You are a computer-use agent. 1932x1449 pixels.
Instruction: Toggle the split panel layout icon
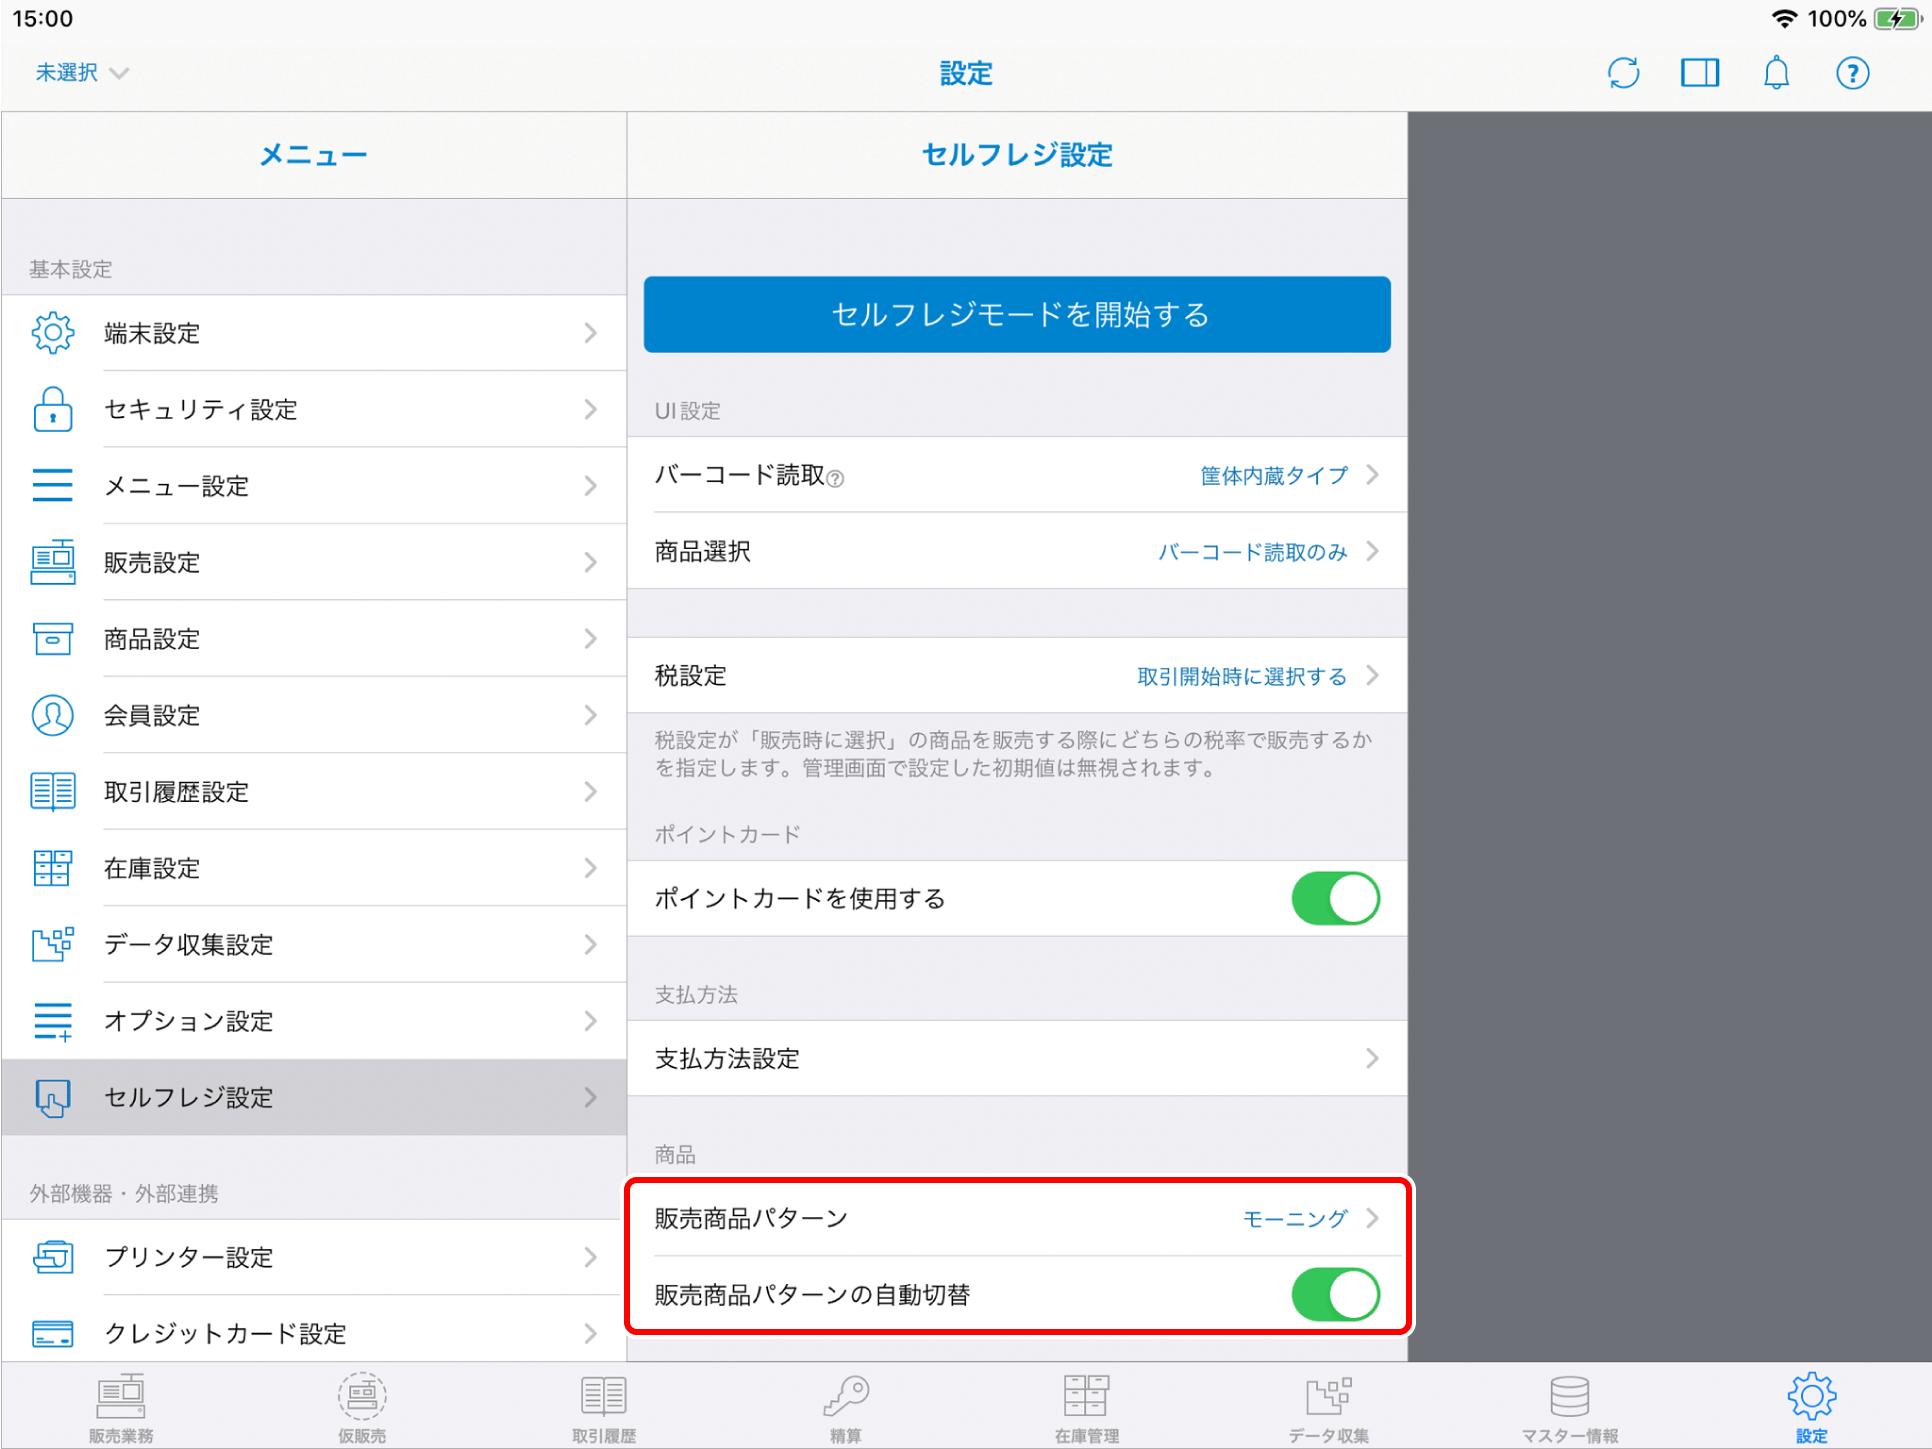click(1699, 73)
